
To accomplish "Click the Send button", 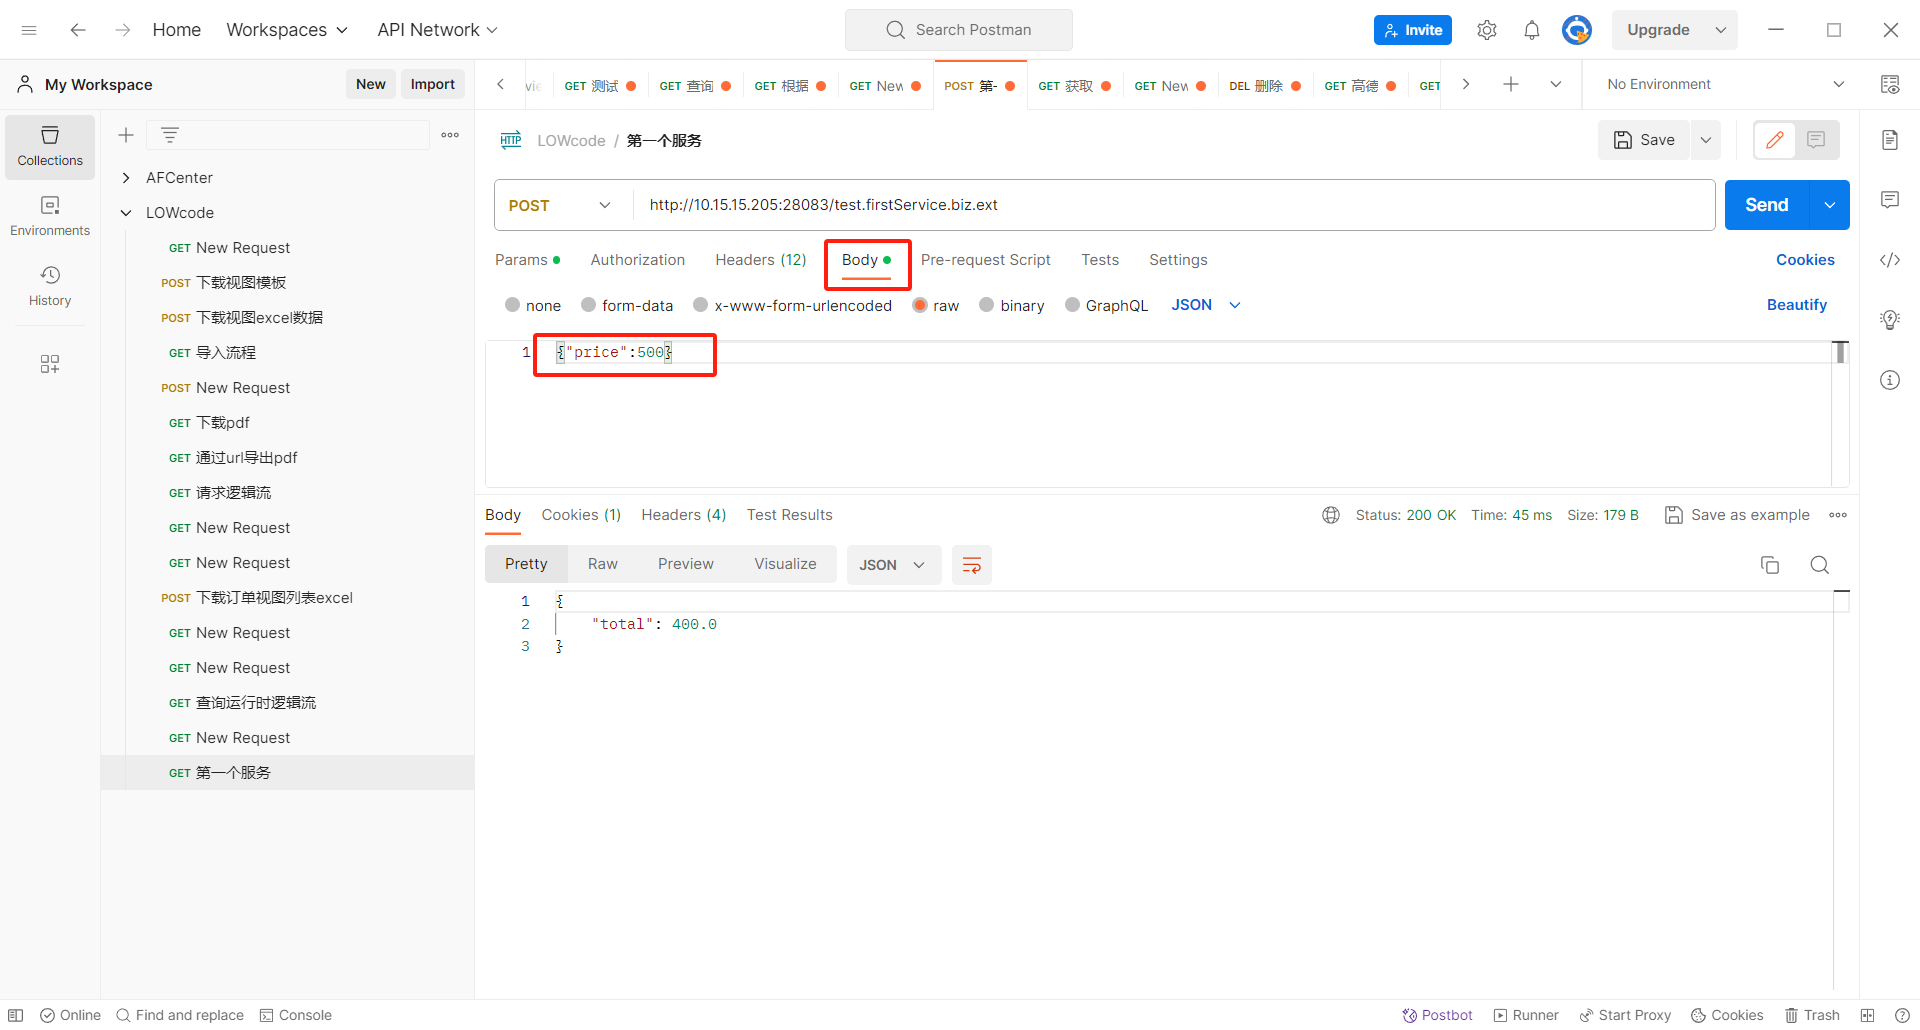I will pyautogui.click(x=1766, y=205).
